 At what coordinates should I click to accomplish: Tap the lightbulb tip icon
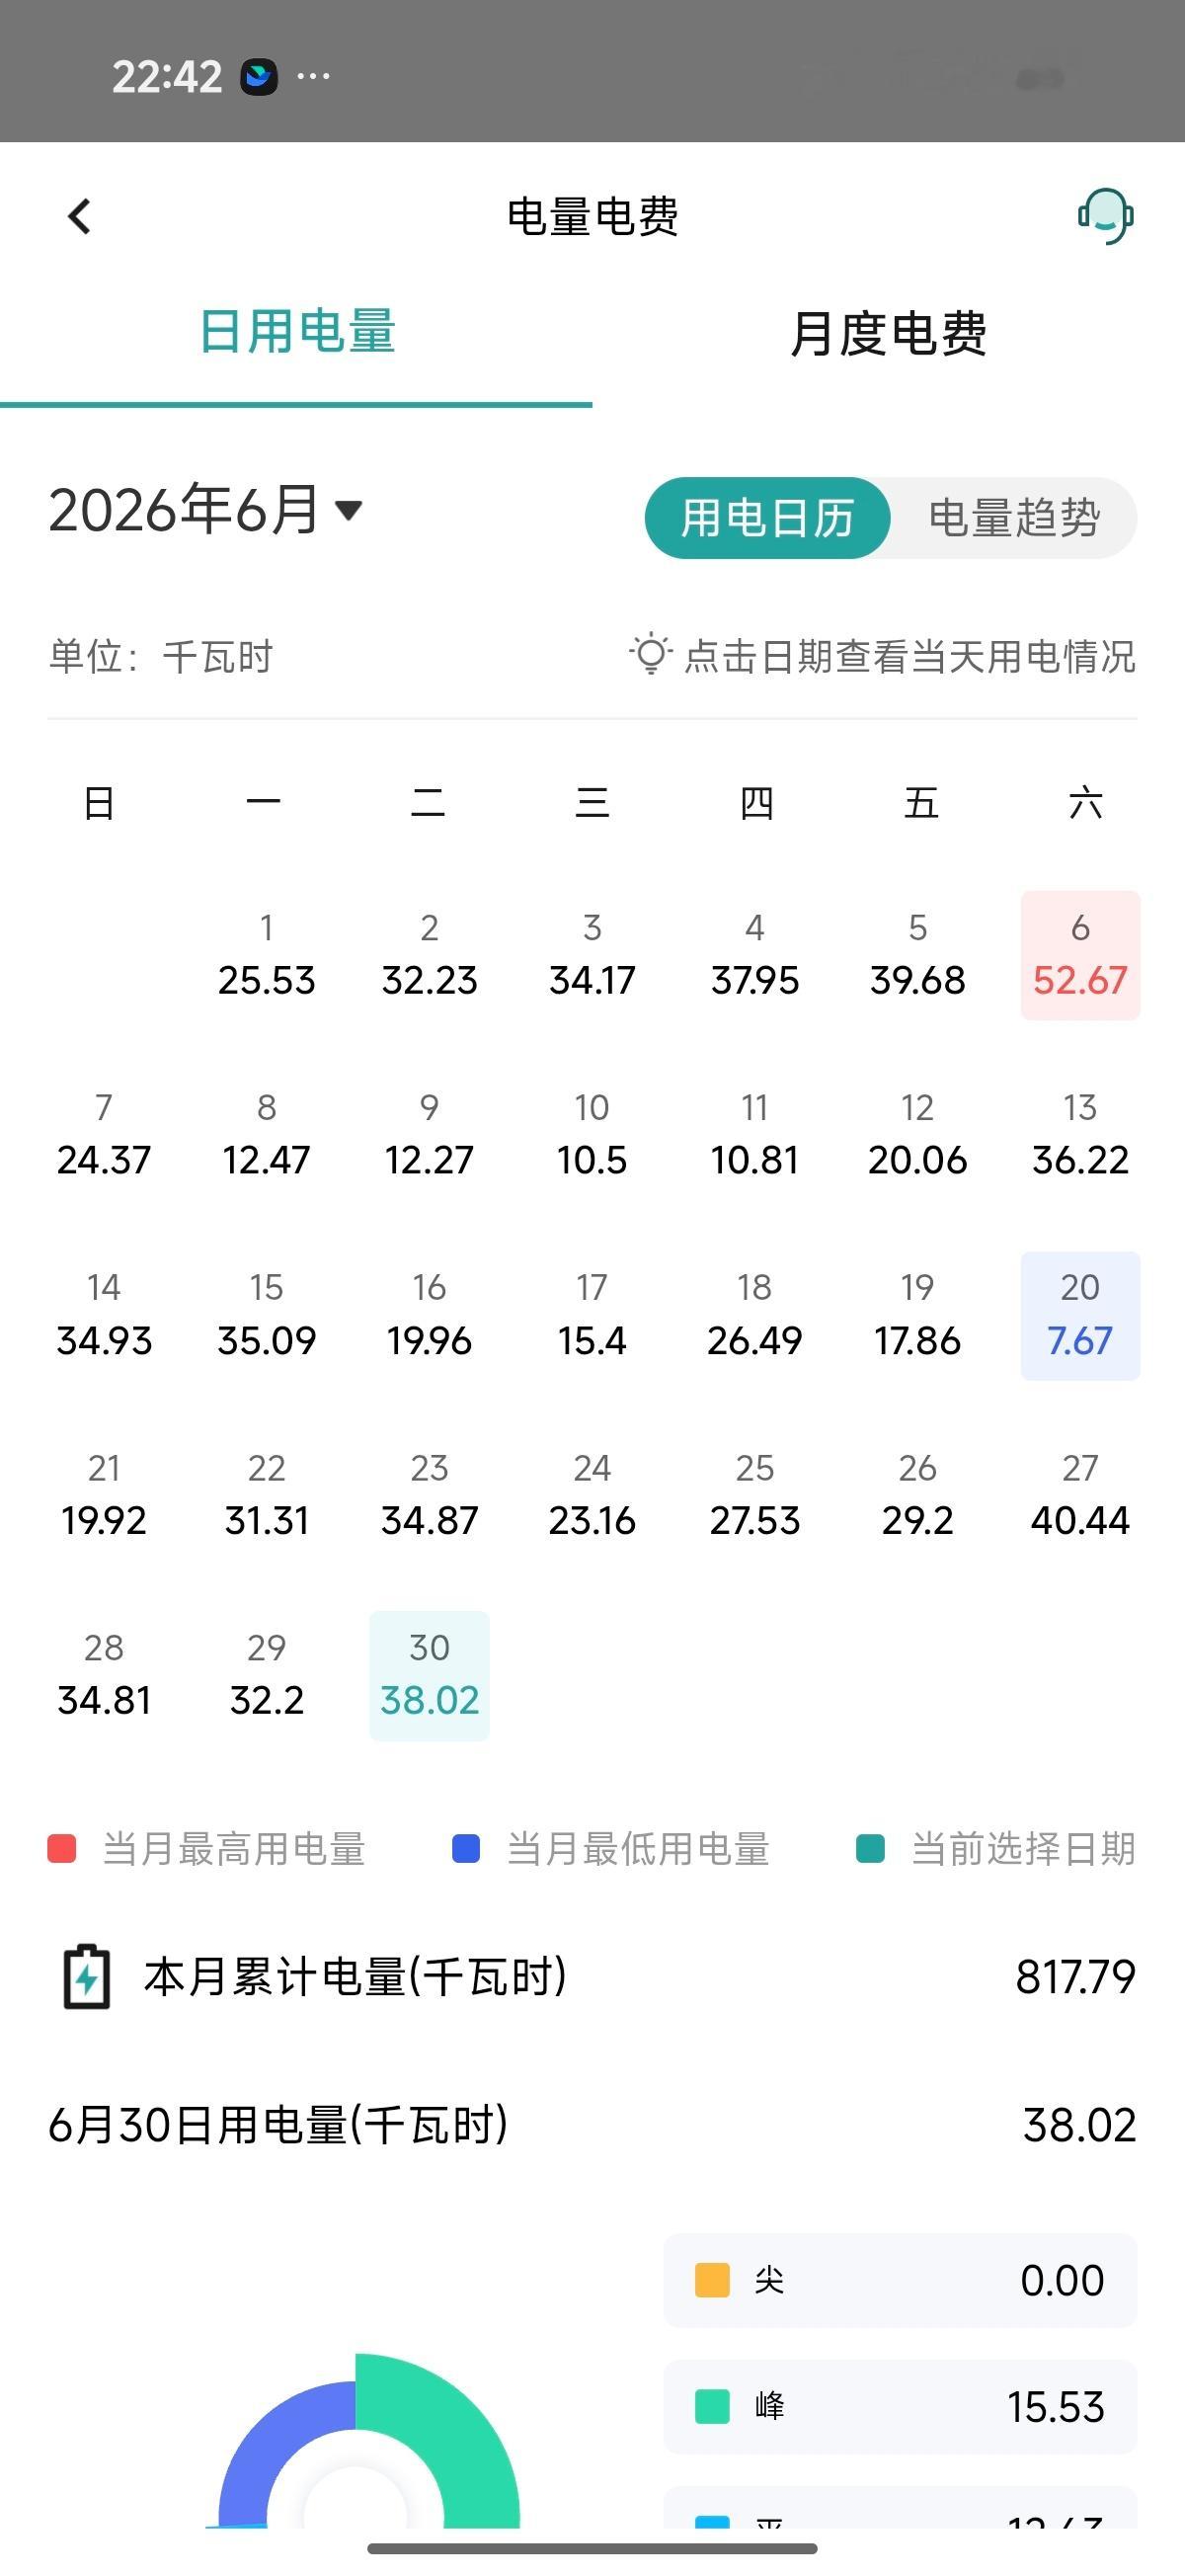650,654
